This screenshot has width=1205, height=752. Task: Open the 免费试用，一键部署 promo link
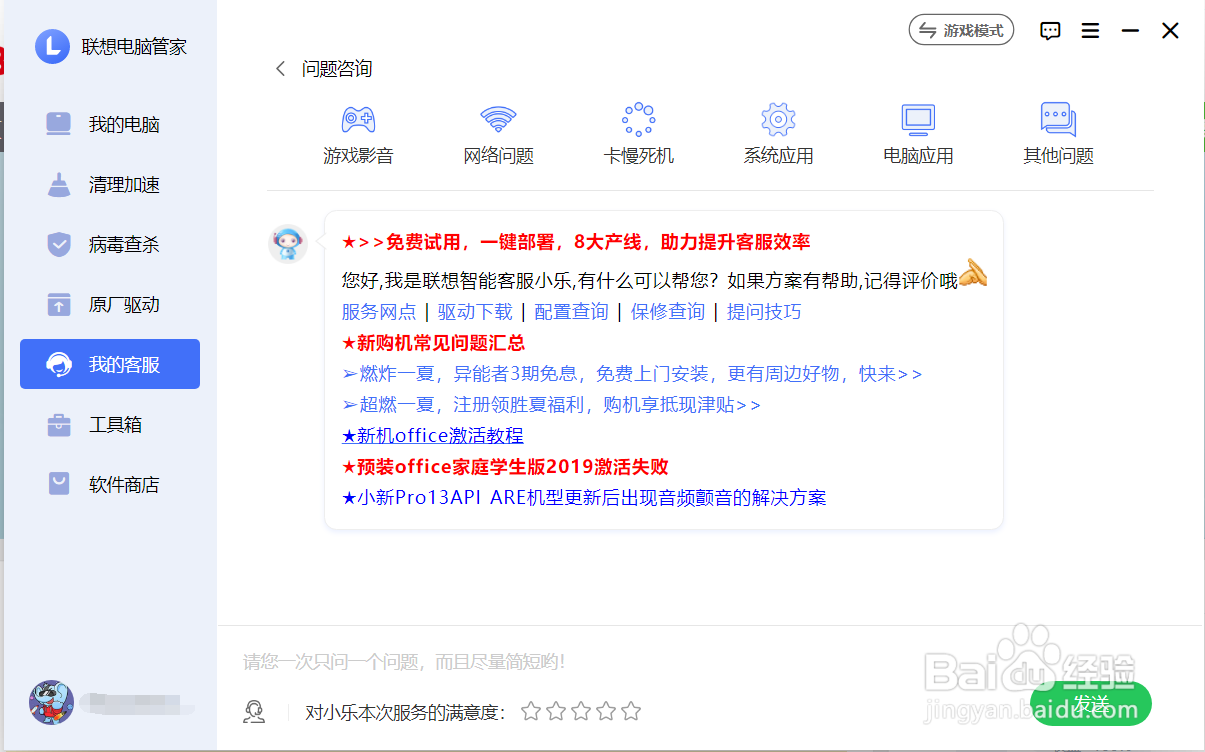point(576,242)
